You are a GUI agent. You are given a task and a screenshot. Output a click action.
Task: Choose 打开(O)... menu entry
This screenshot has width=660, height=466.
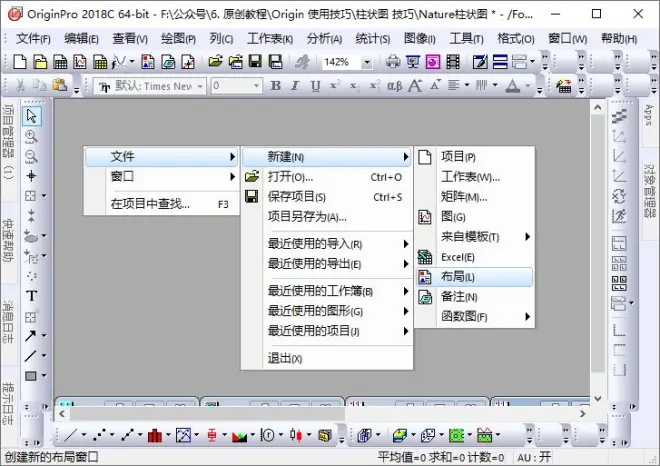click(327, 177)
